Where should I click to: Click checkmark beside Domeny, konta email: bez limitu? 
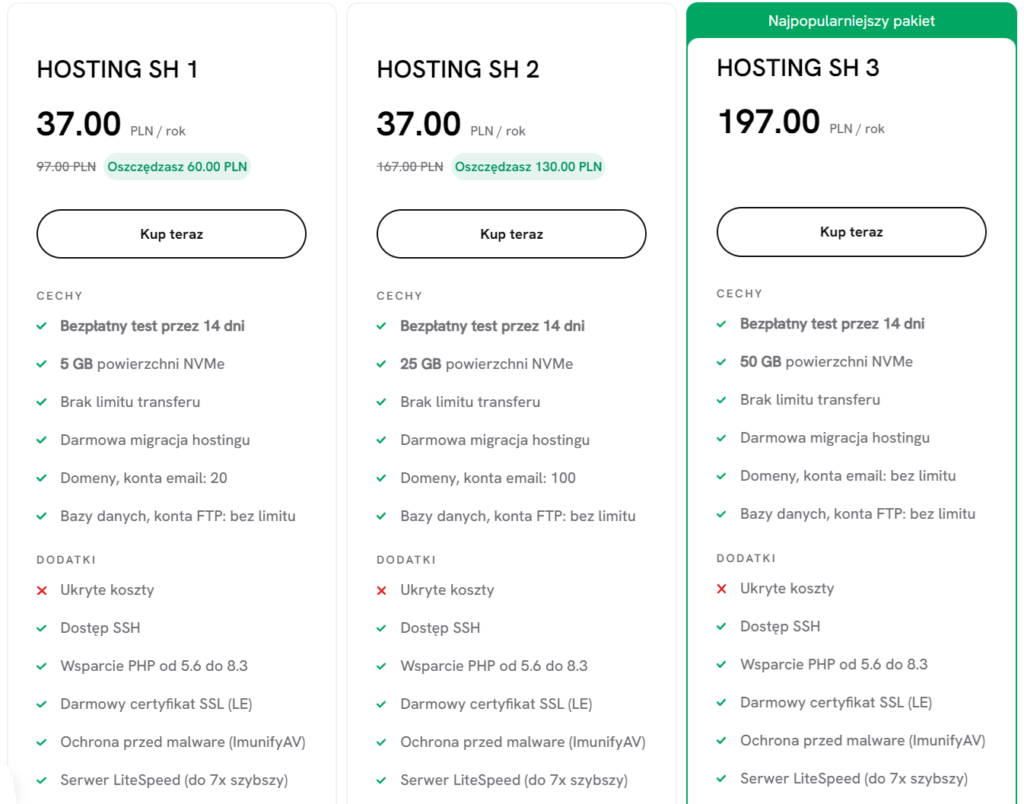(722, 476)
